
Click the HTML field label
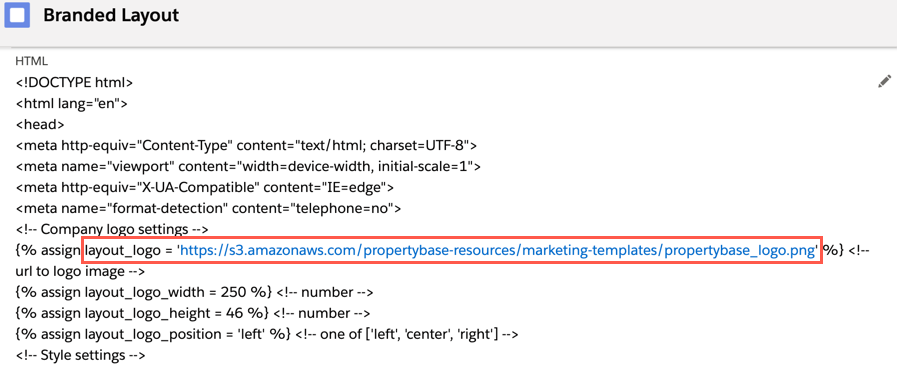pyautogui.click(x=31, y=61)
